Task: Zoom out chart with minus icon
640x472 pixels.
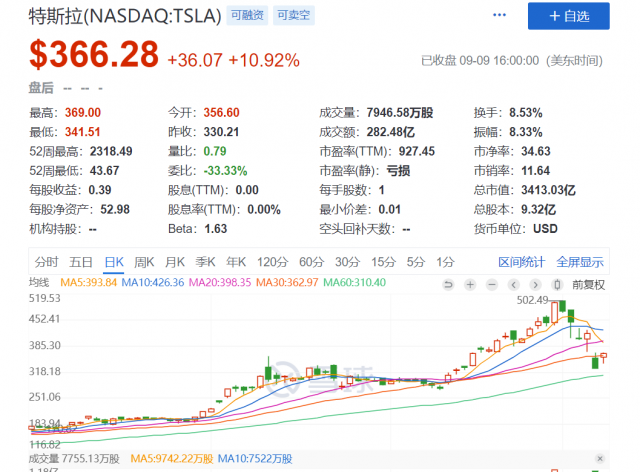Action: coord(492,285)
